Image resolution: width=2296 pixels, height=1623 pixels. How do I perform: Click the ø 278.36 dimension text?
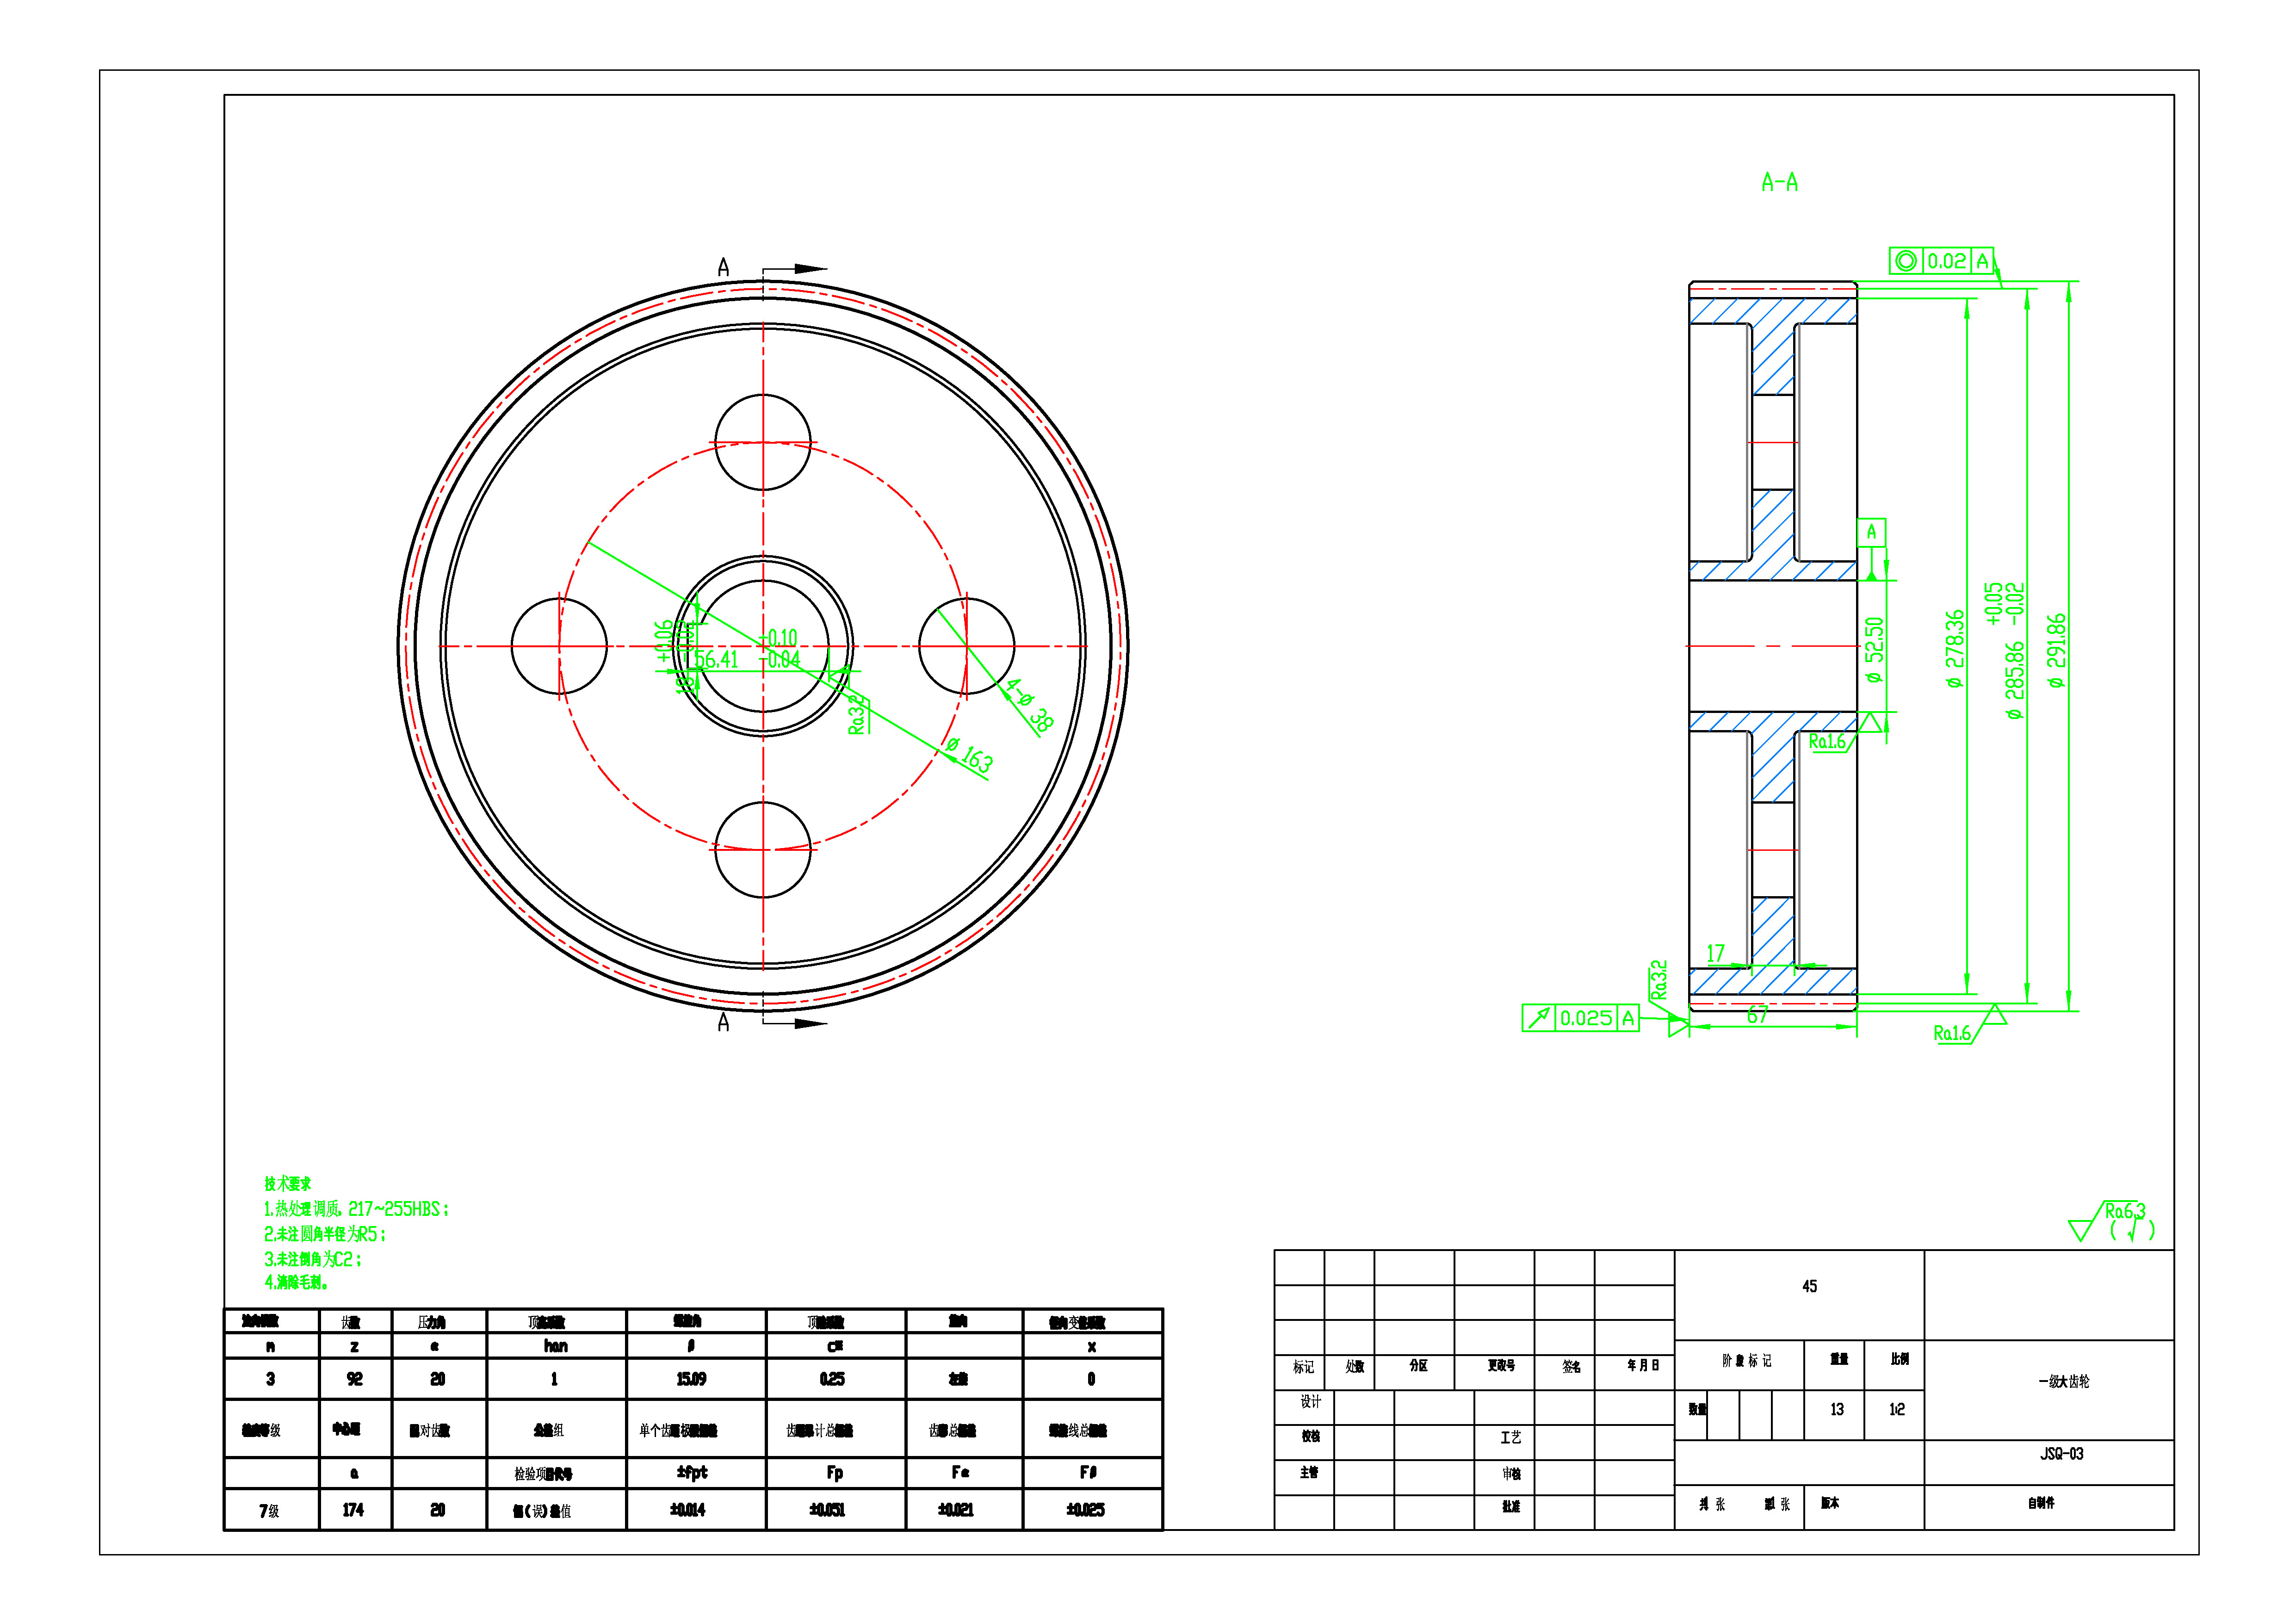pyautogui.click(x=1955, y=648)
